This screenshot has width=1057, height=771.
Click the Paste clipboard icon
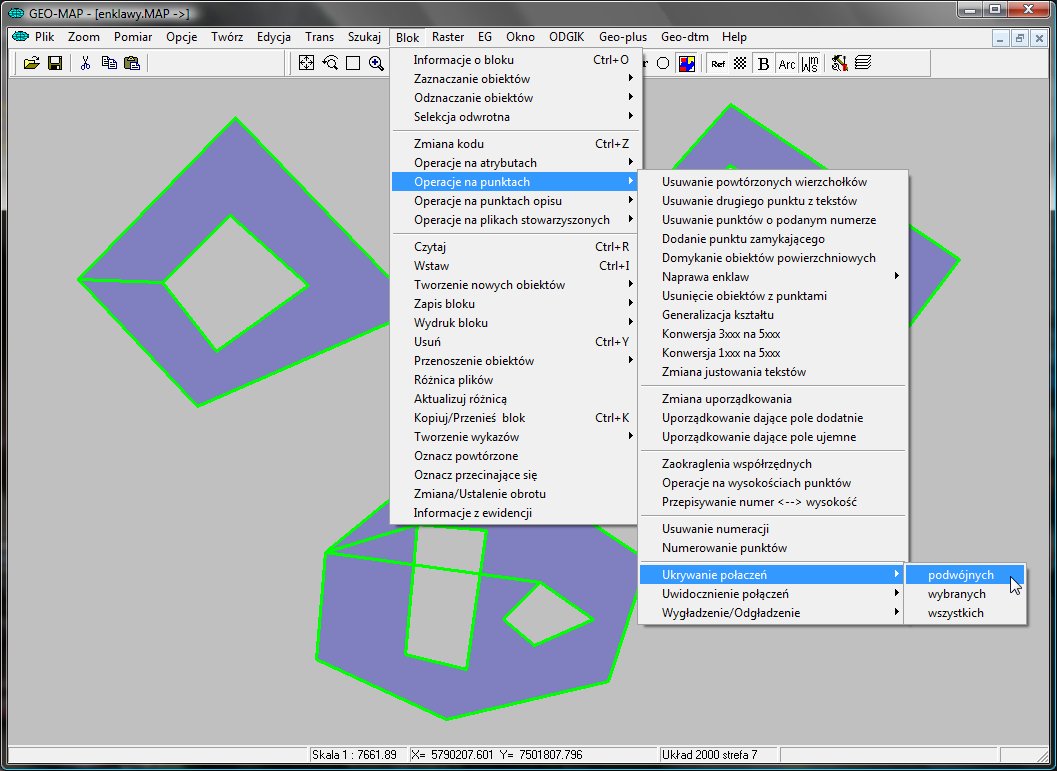click(x=132, y=63)
